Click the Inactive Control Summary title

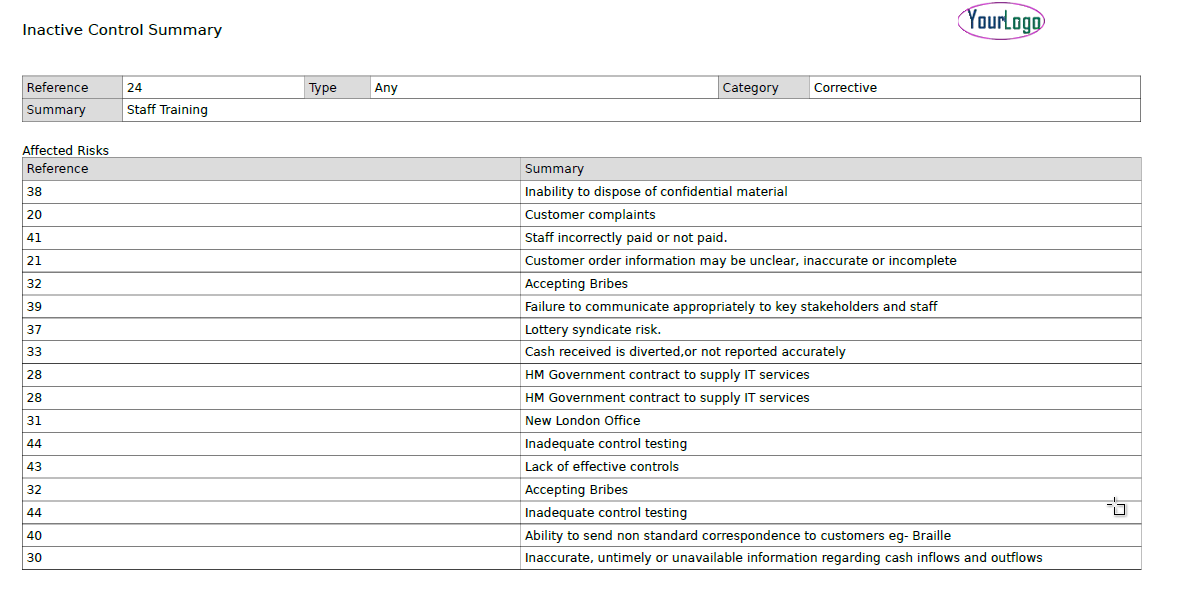coord(122,30)
